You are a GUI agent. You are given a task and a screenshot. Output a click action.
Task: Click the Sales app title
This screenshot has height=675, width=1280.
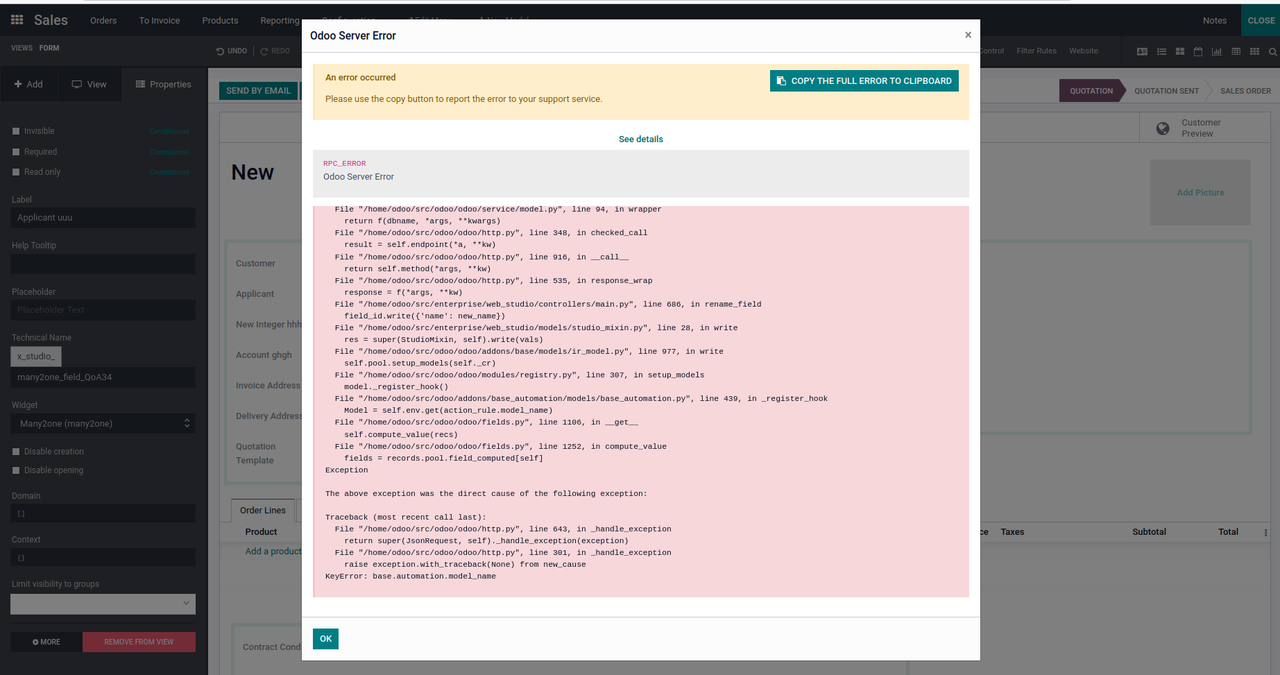coord(51,20)
